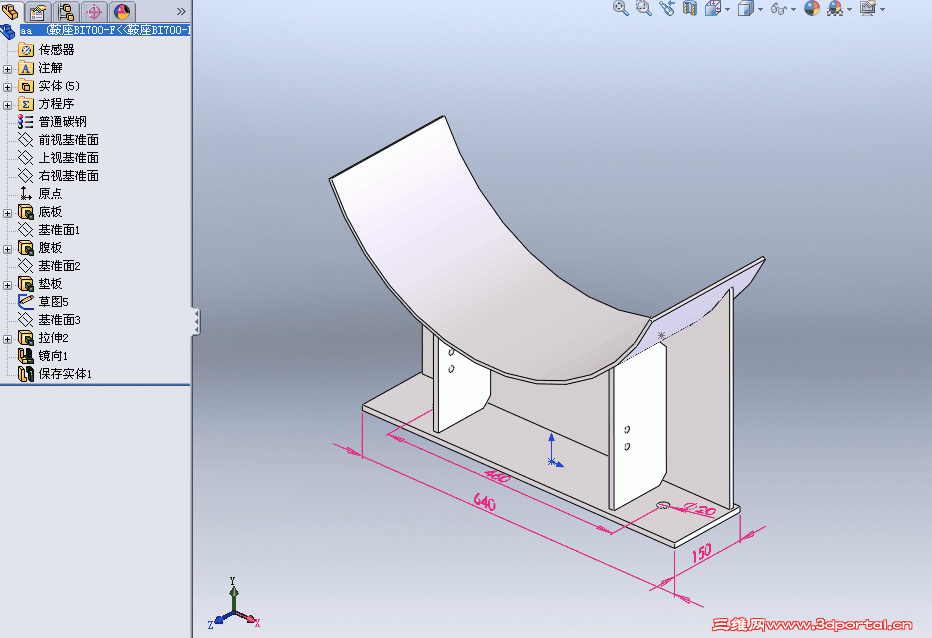
Task: Click the plane icon beside 右视基准面
Action: point(26,175)
